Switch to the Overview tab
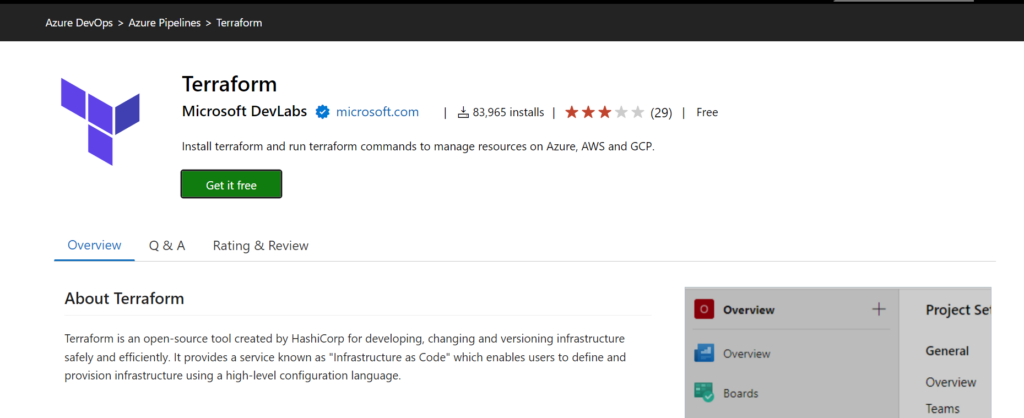 (x=94, y=245)
